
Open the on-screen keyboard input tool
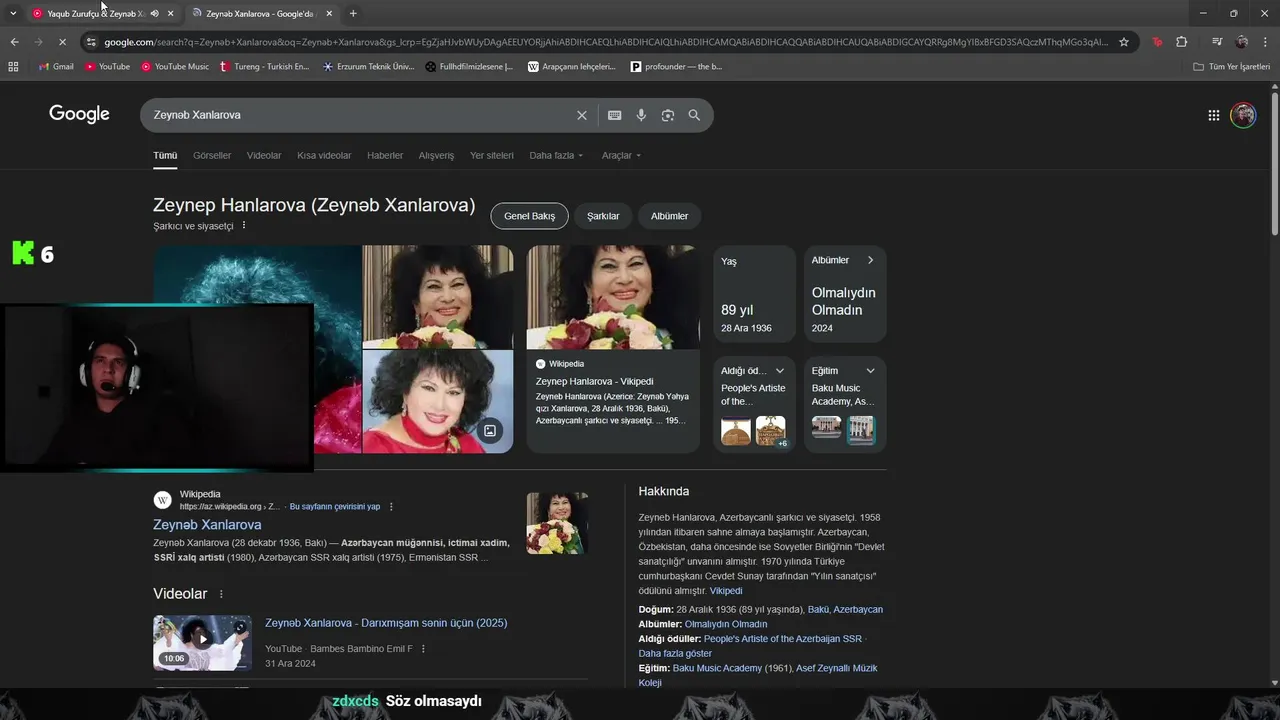tap(615, 115)
